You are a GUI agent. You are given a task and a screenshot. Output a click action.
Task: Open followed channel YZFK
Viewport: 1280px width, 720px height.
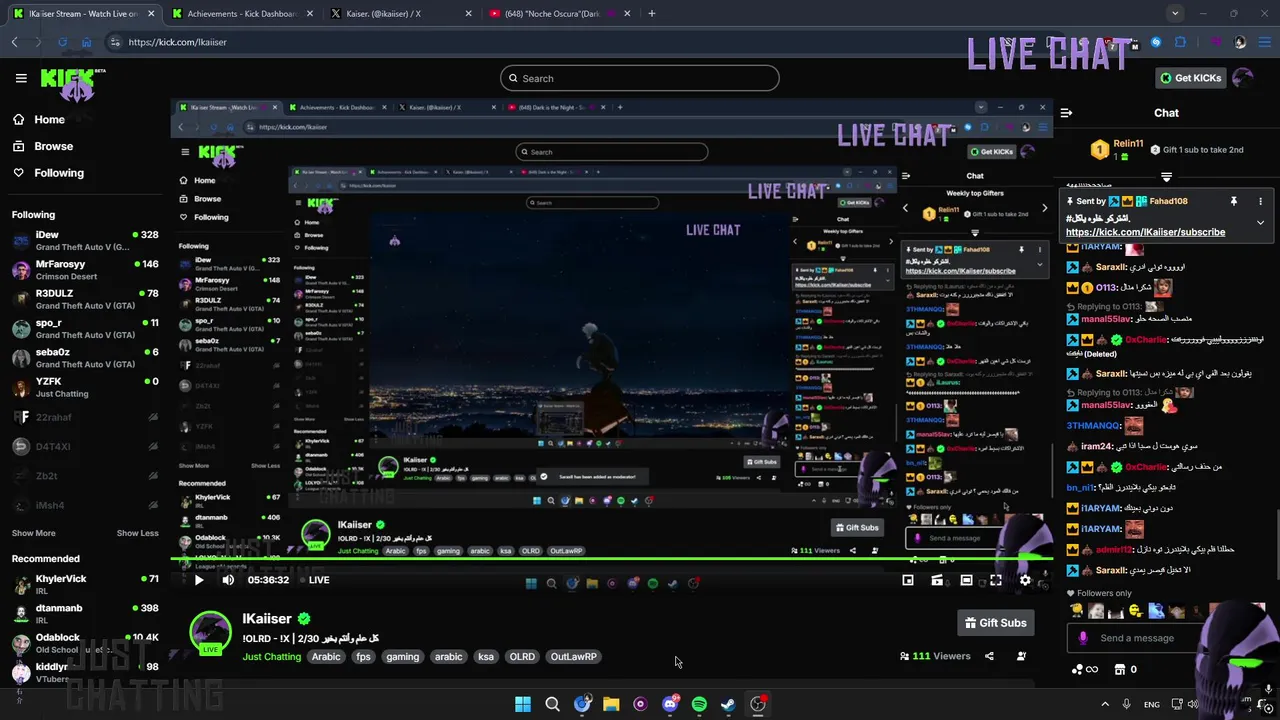tap(85, 387)
